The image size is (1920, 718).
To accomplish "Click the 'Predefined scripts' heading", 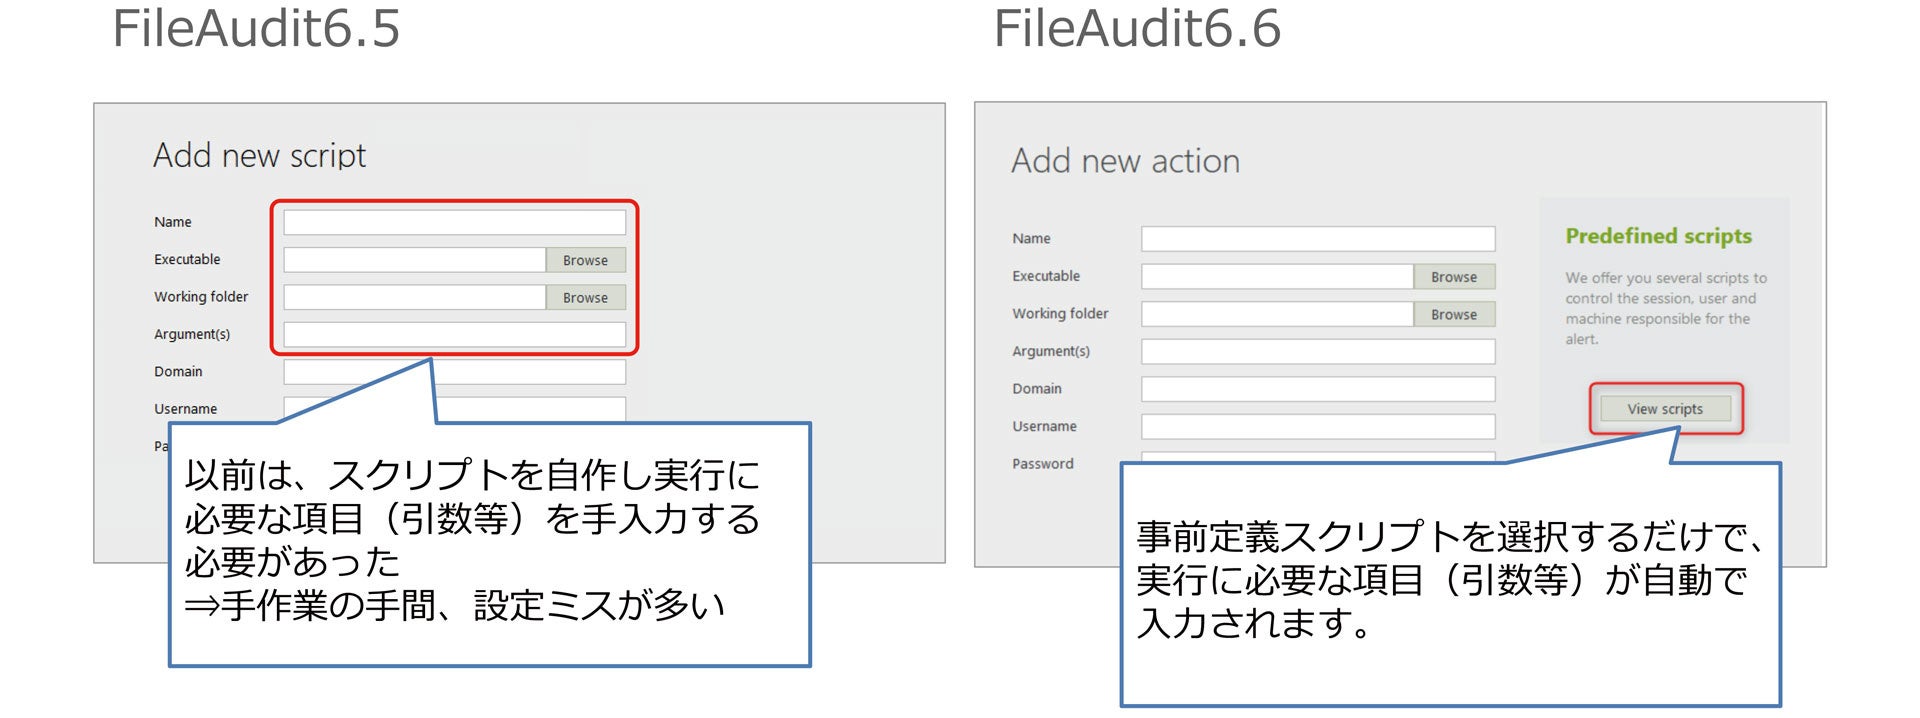I will point(1658,236).
